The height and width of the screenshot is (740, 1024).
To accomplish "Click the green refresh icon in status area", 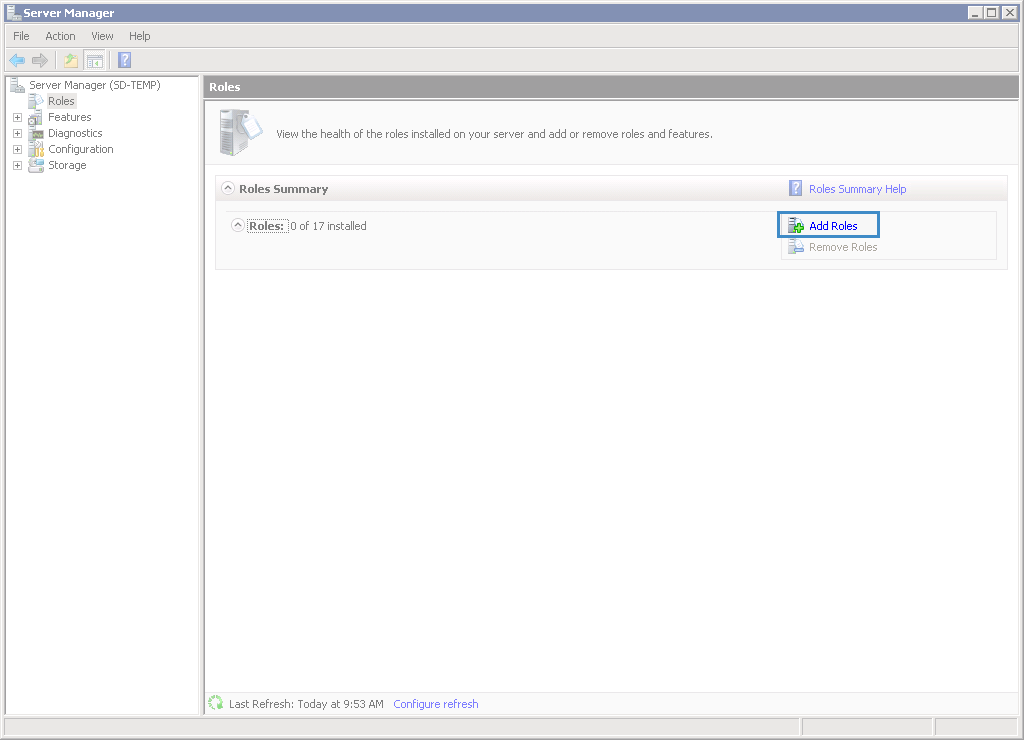I will [x=215, y=704].
